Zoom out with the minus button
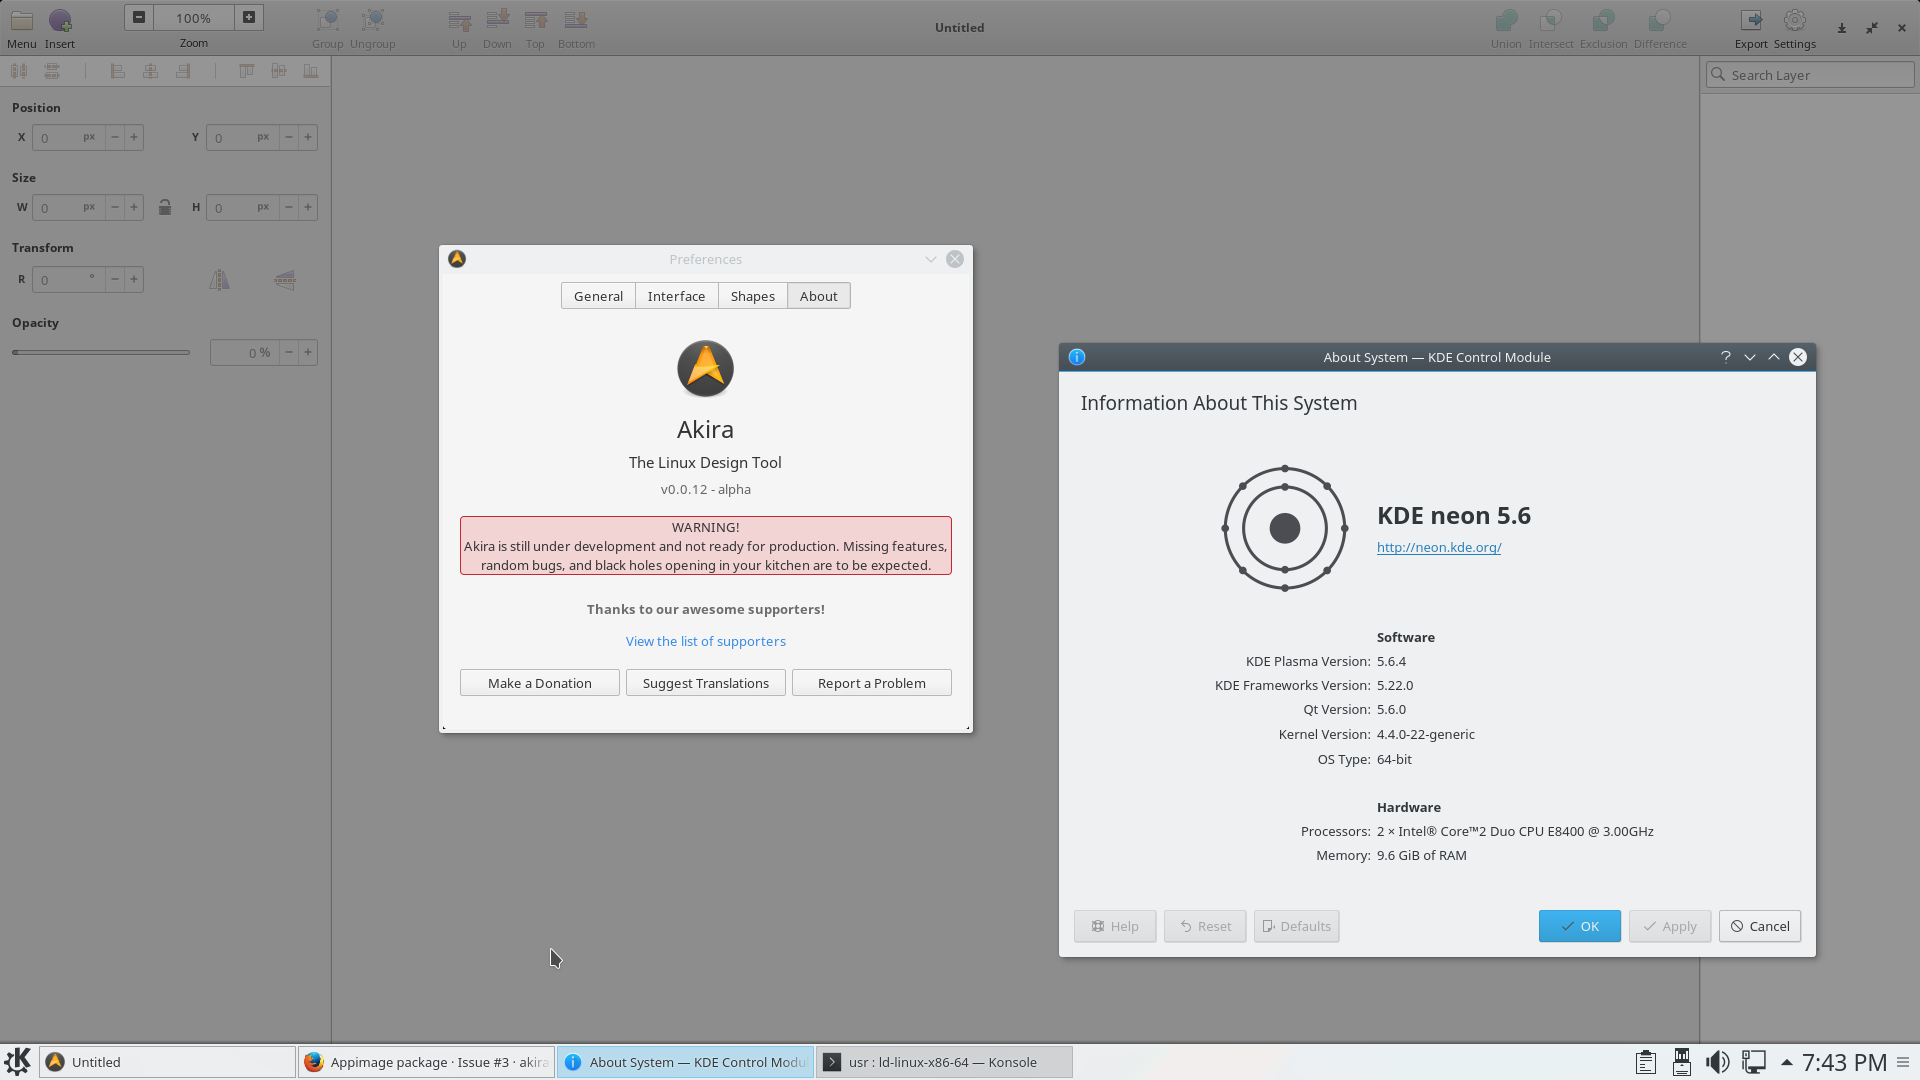The height and width of the screenshot is (1080, 1920). pos(139,17)
